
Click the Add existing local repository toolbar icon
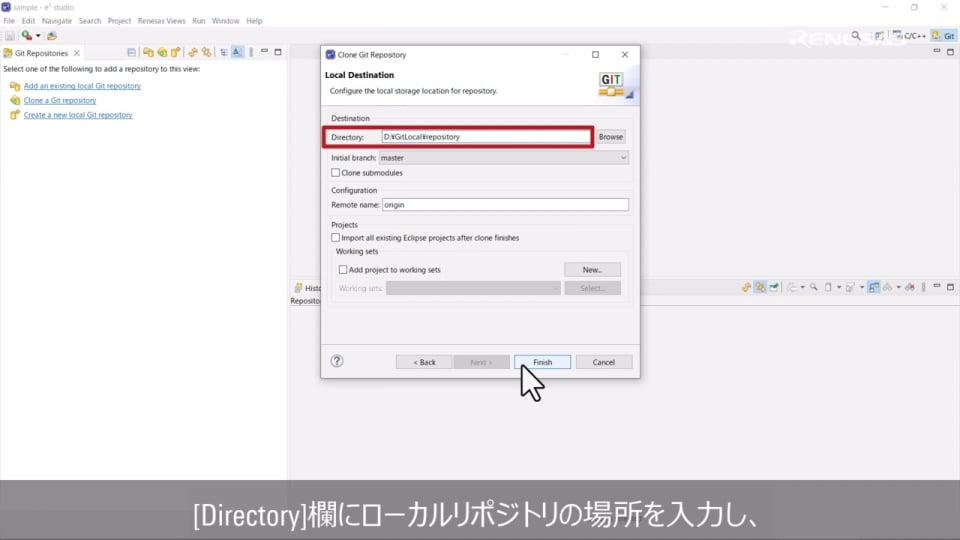tap(148, 52)
